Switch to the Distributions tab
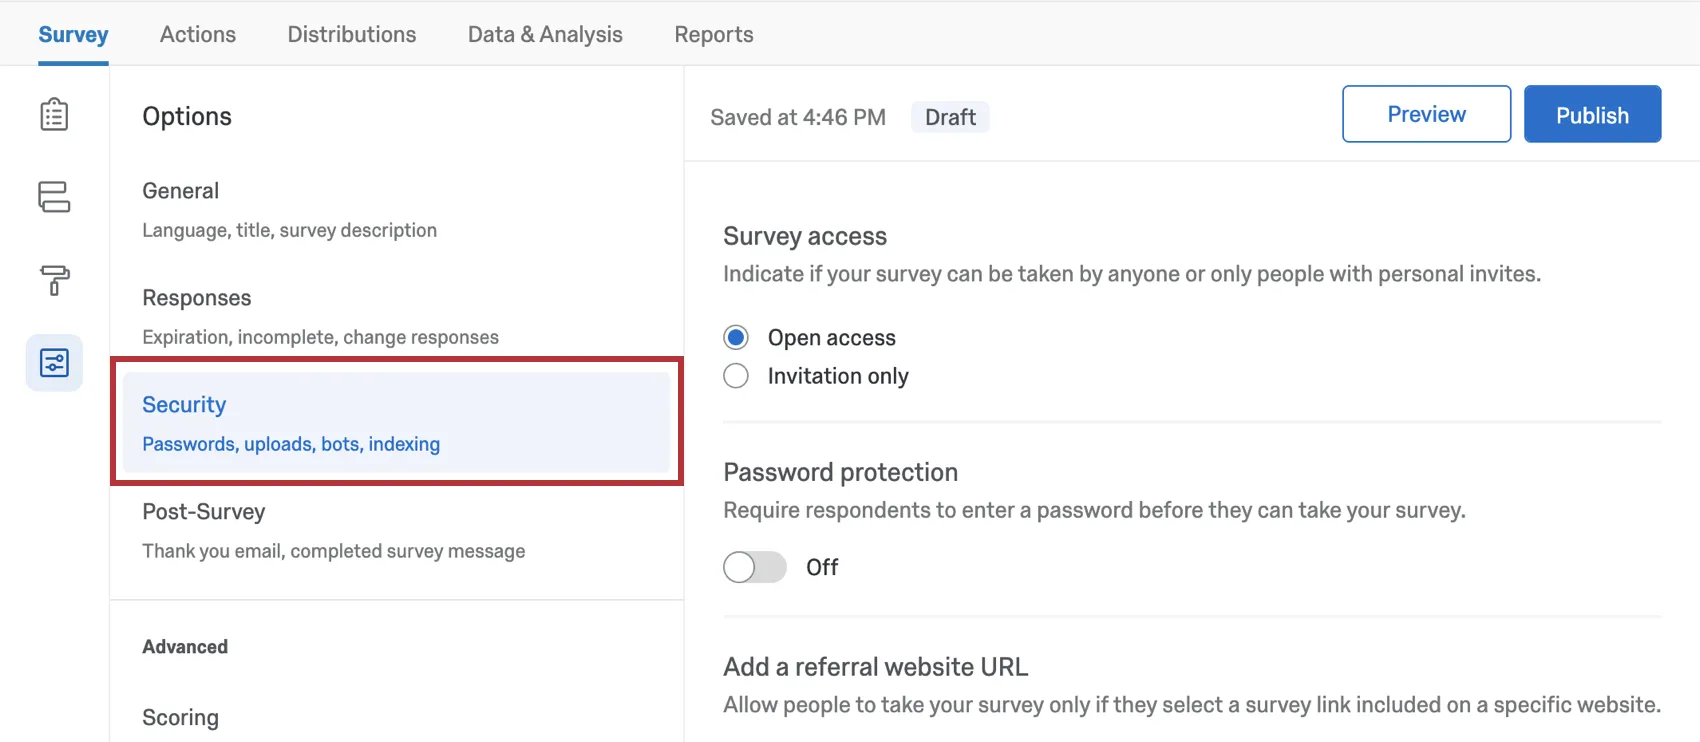Screen dimensions: 1700x742 pyautogui.click(x=352, y=33)
